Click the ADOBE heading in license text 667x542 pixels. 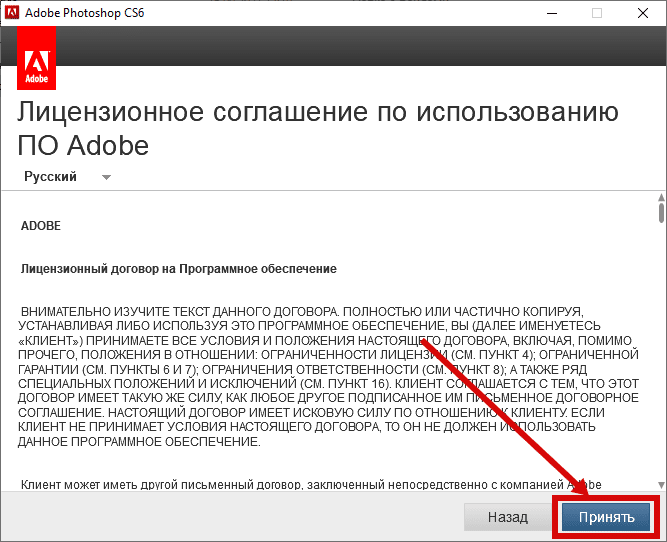point(41,225)
